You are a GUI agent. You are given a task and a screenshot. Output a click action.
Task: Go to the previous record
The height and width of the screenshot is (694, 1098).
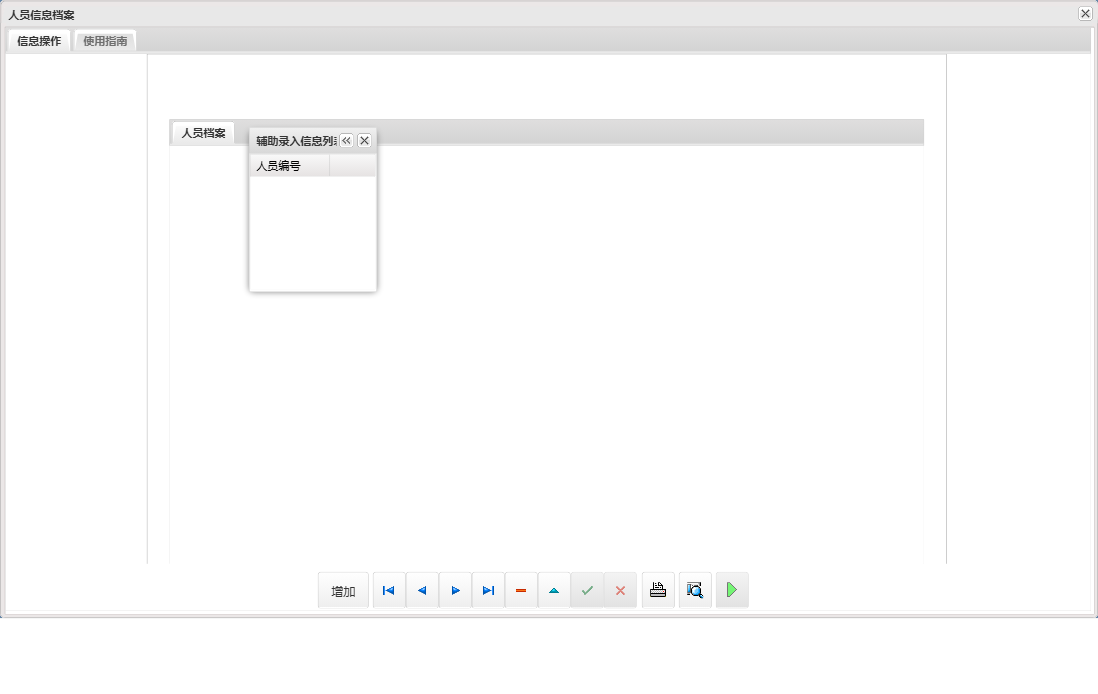pyautogui.click(x=422, y=590)
